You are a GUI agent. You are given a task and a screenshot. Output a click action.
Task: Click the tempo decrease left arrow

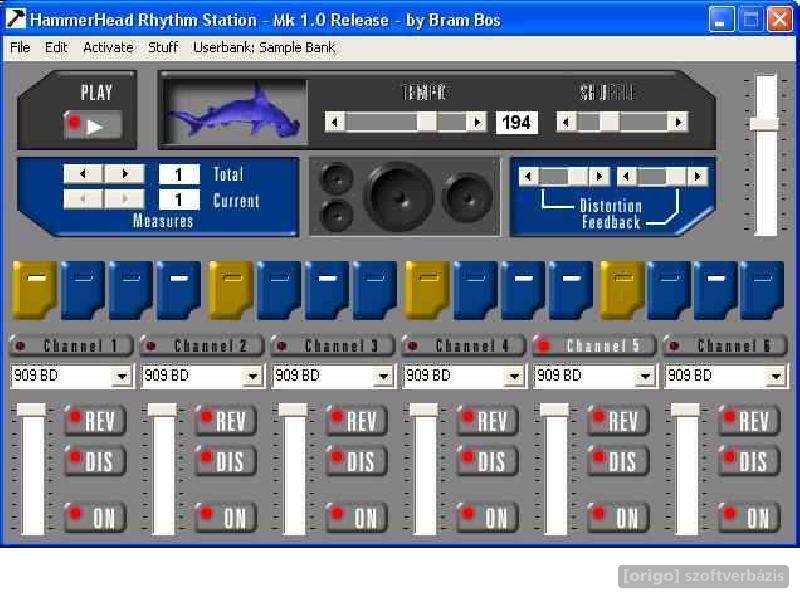point(335,122)
